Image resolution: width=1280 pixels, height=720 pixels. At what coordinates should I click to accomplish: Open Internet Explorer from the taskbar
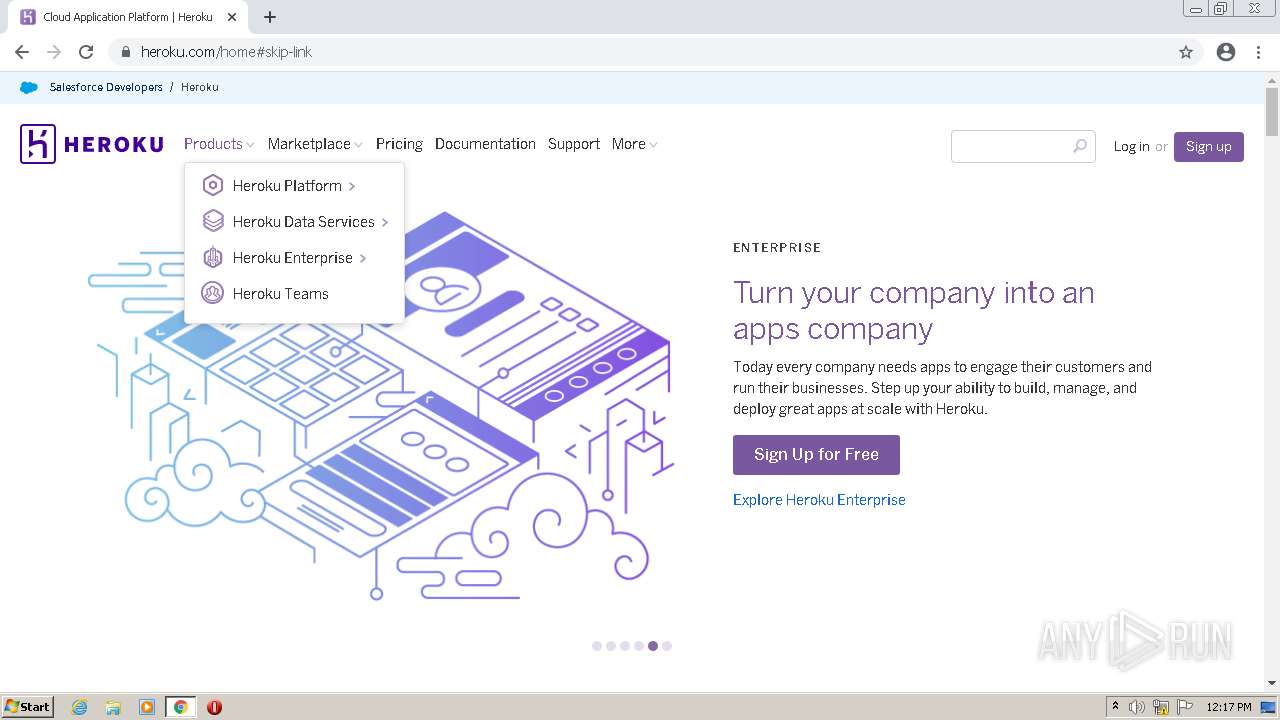click(x=80, y=707)
